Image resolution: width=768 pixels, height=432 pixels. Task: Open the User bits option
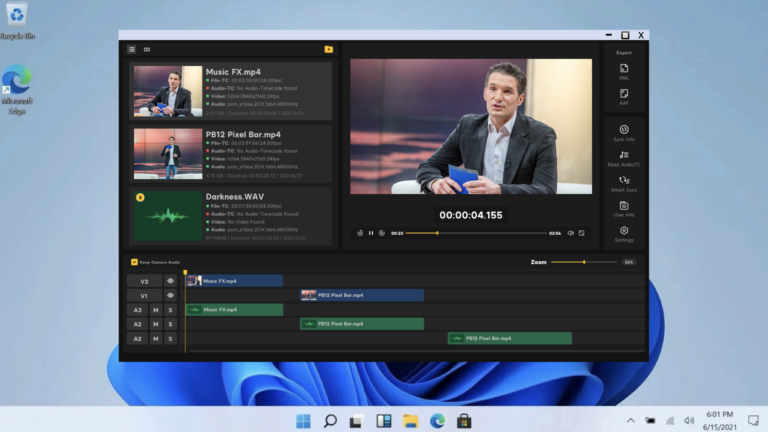[624, 208]
